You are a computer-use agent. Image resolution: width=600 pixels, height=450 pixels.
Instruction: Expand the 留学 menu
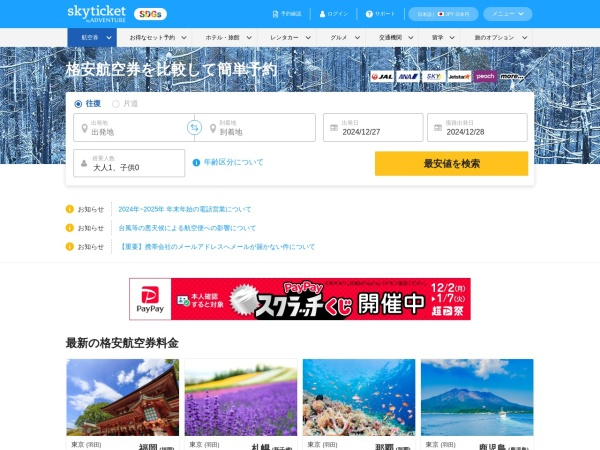coord(443,38)
